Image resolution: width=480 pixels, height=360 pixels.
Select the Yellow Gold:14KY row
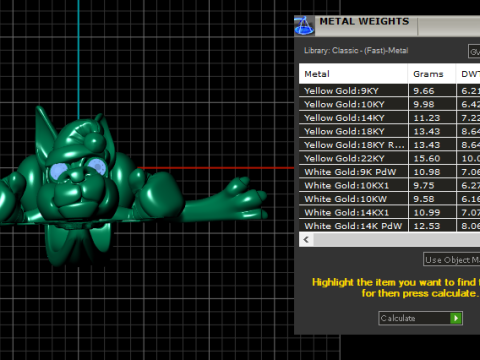point(389,118)
